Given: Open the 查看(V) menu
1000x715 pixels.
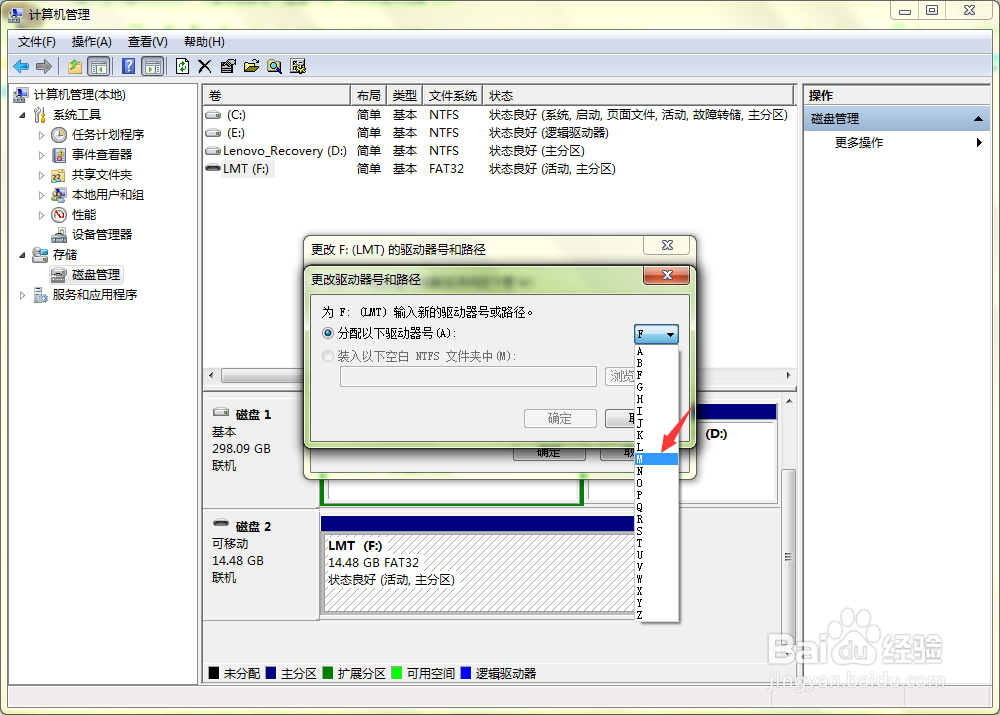Looking at the screenshot, I should [147, 42].
